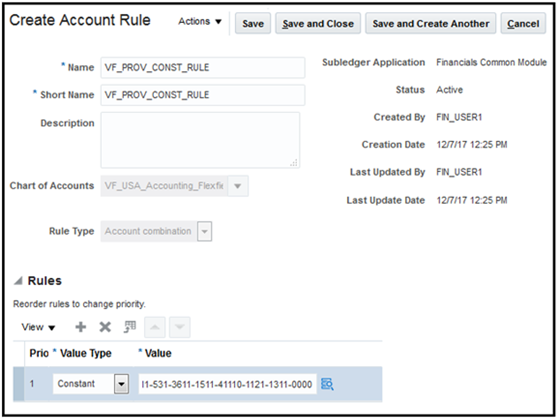The height and width of the screenshot is (419, 560).
Task: Click the Creation Date value 12/7/17 12:25 PM
Action: (472, 145)
